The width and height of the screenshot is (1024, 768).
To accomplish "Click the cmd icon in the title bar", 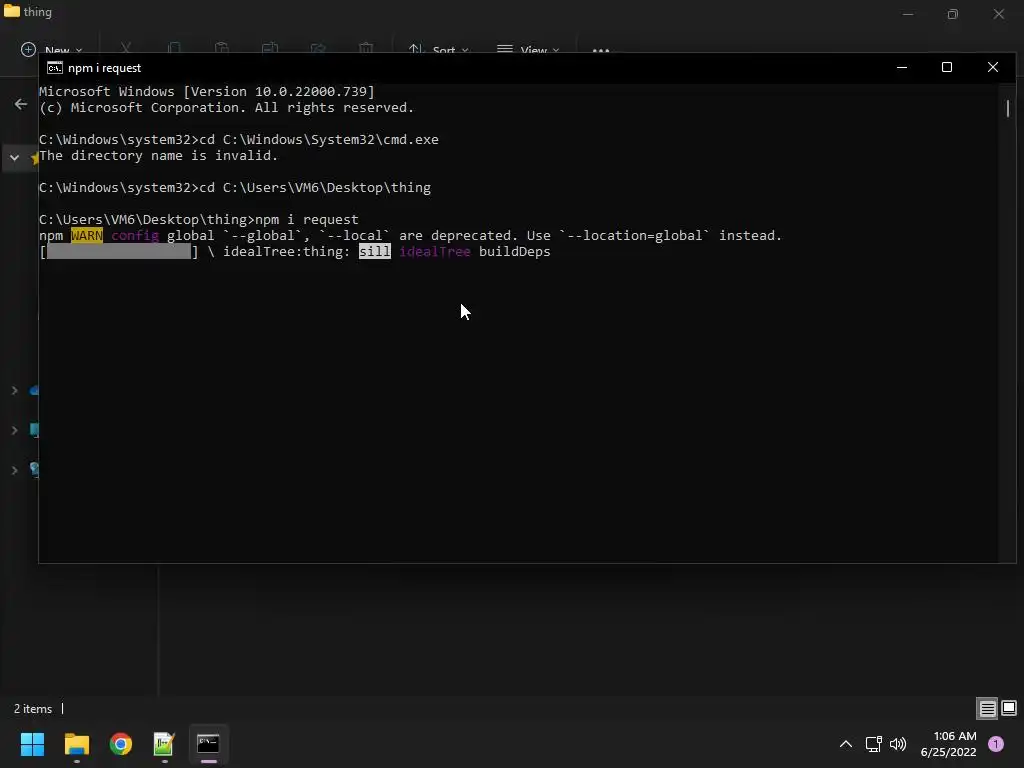I will 55,68.
